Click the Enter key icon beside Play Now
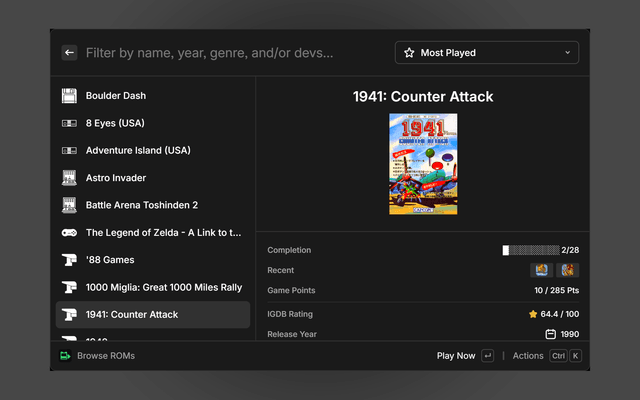The image size is (640, 400). click(x=487, y=356)
